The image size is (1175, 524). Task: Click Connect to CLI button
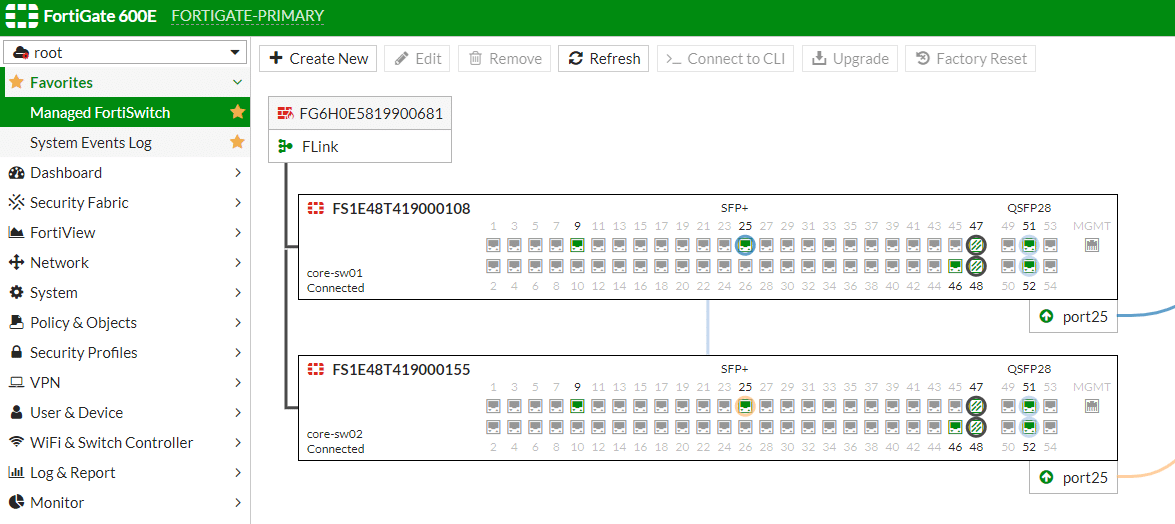click(x=725, y=58)
